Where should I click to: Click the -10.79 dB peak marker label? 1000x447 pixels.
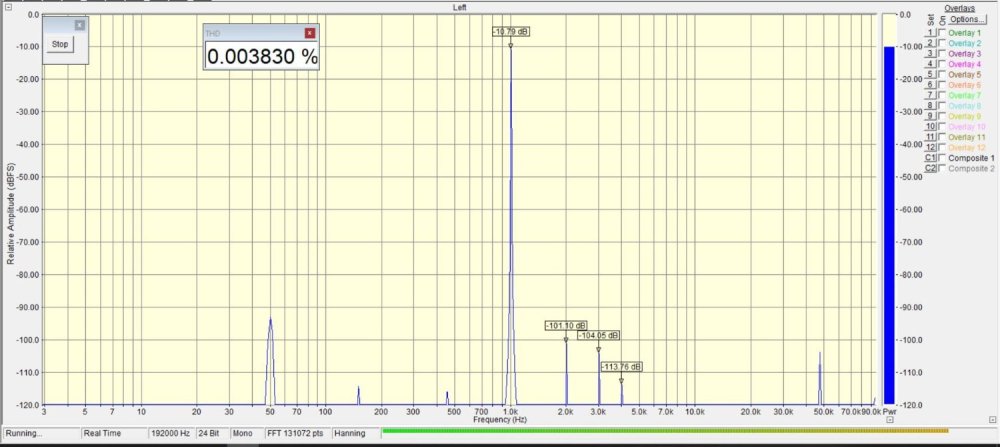click(511, 31)
